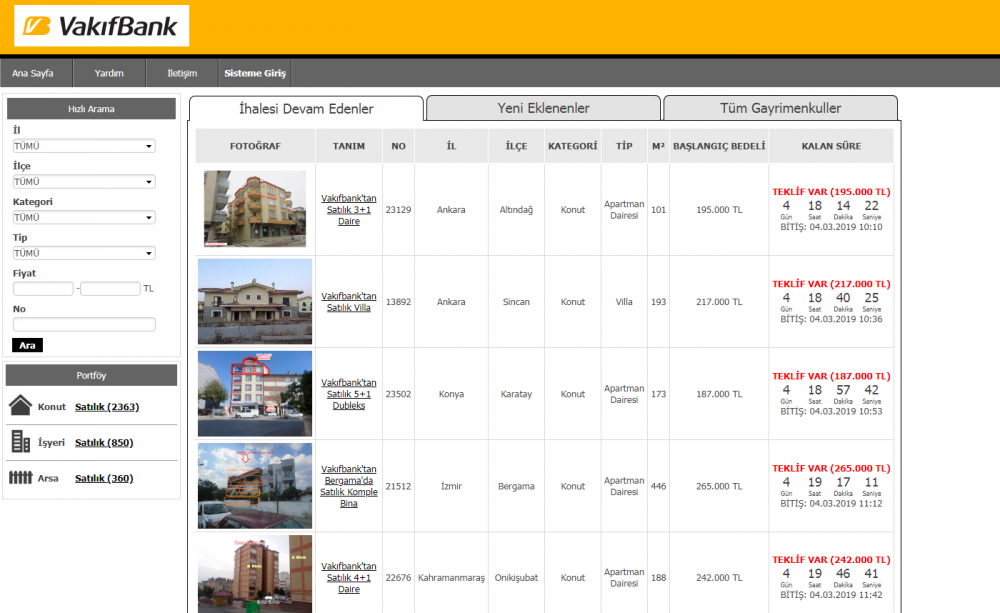
Task: Click TEKLİF VAR (242.000 TL) text
Action: 832,559
